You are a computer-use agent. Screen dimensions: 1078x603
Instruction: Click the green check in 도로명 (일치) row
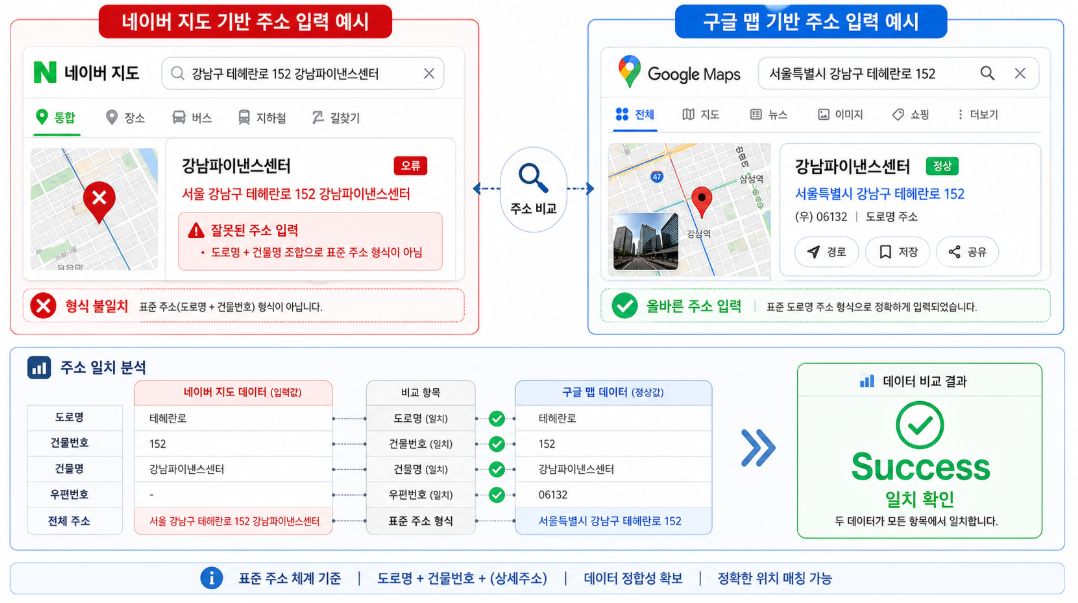coord(496,418)
